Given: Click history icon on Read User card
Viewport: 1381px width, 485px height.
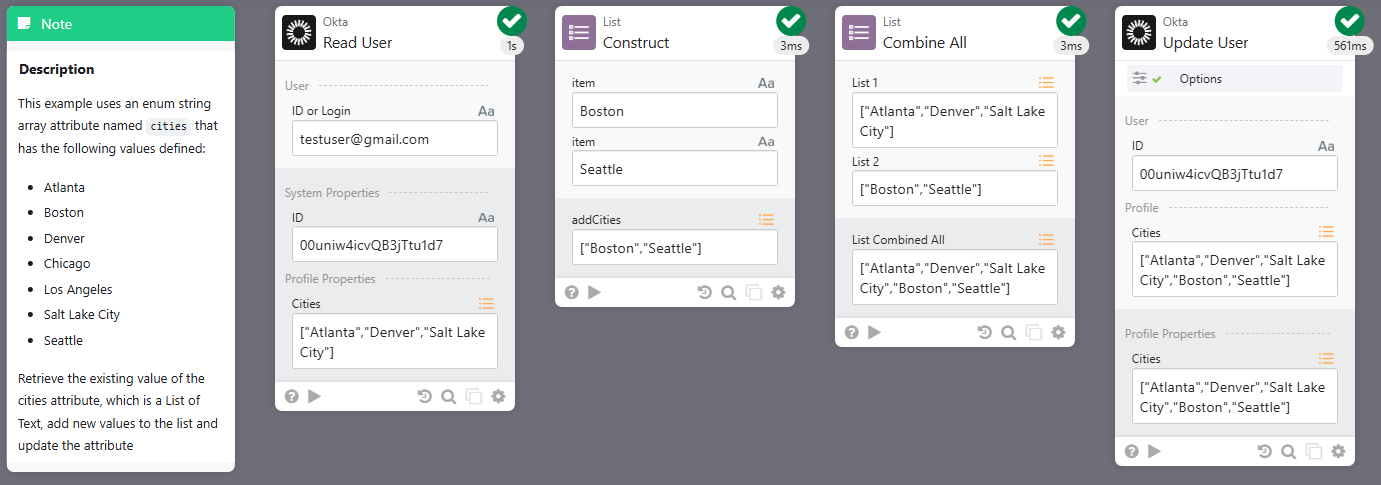Looking at the screenshot, I should 425,396.
